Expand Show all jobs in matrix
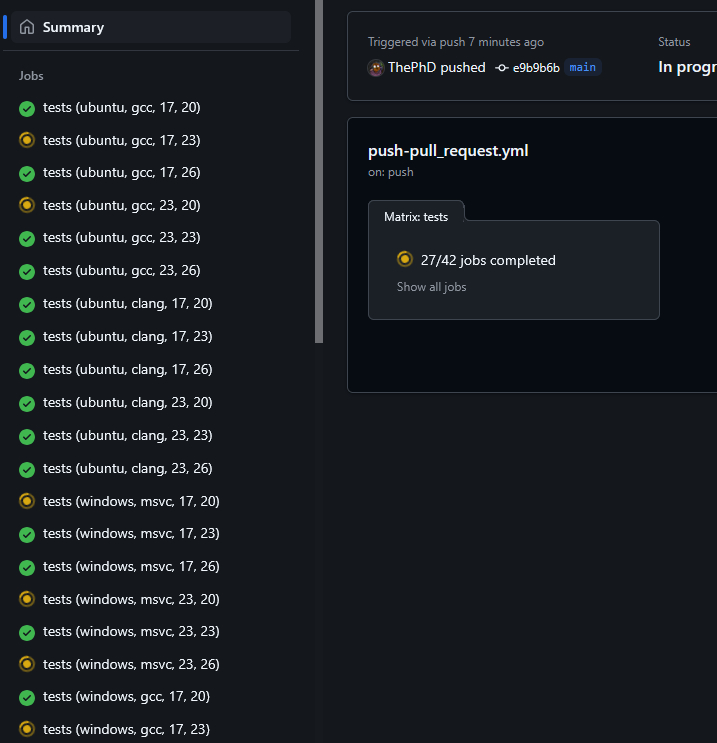Screen dimensions: 717x743 pos(431,287)
